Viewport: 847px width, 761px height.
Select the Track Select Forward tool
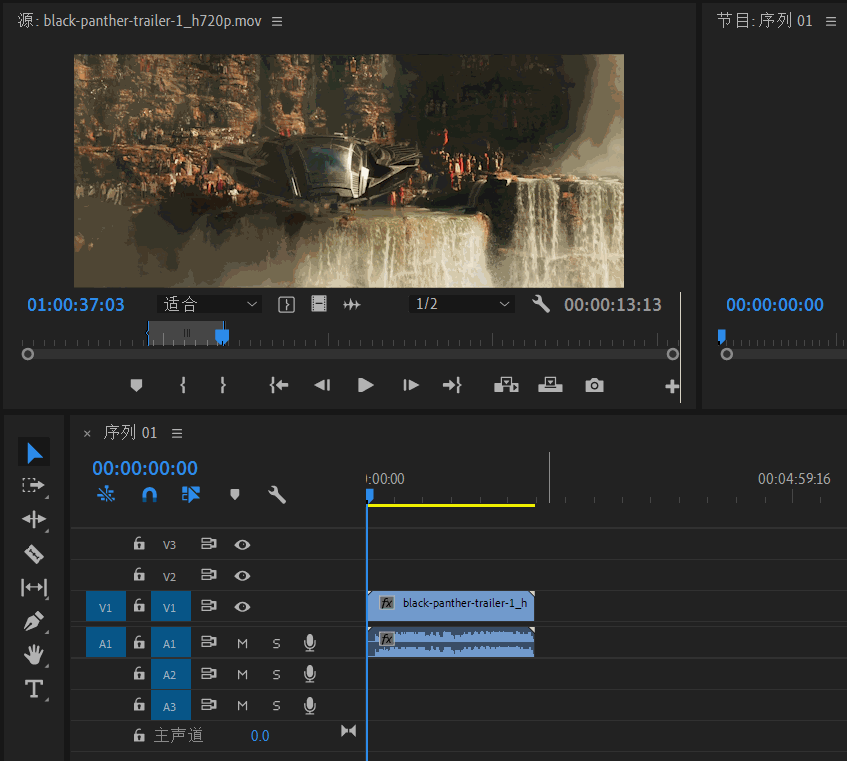coord(34,486)
